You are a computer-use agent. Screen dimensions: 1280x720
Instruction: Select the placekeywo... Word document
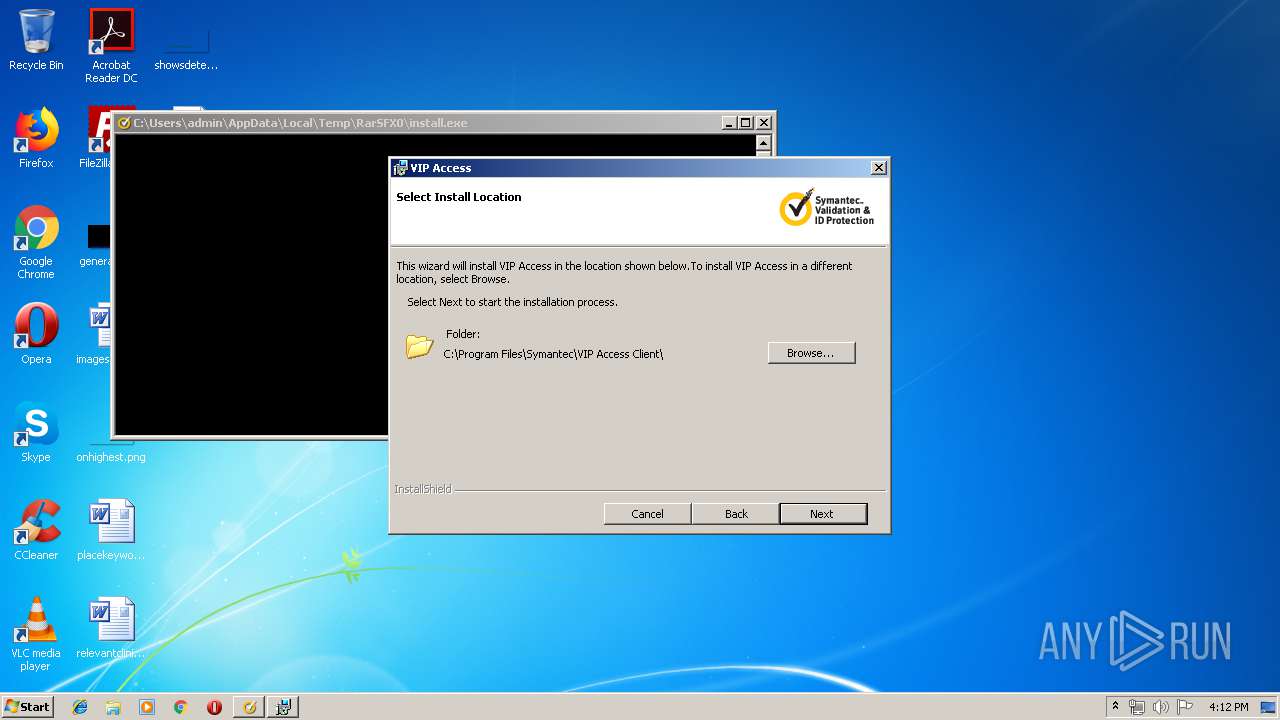click(x=111, y=530)
